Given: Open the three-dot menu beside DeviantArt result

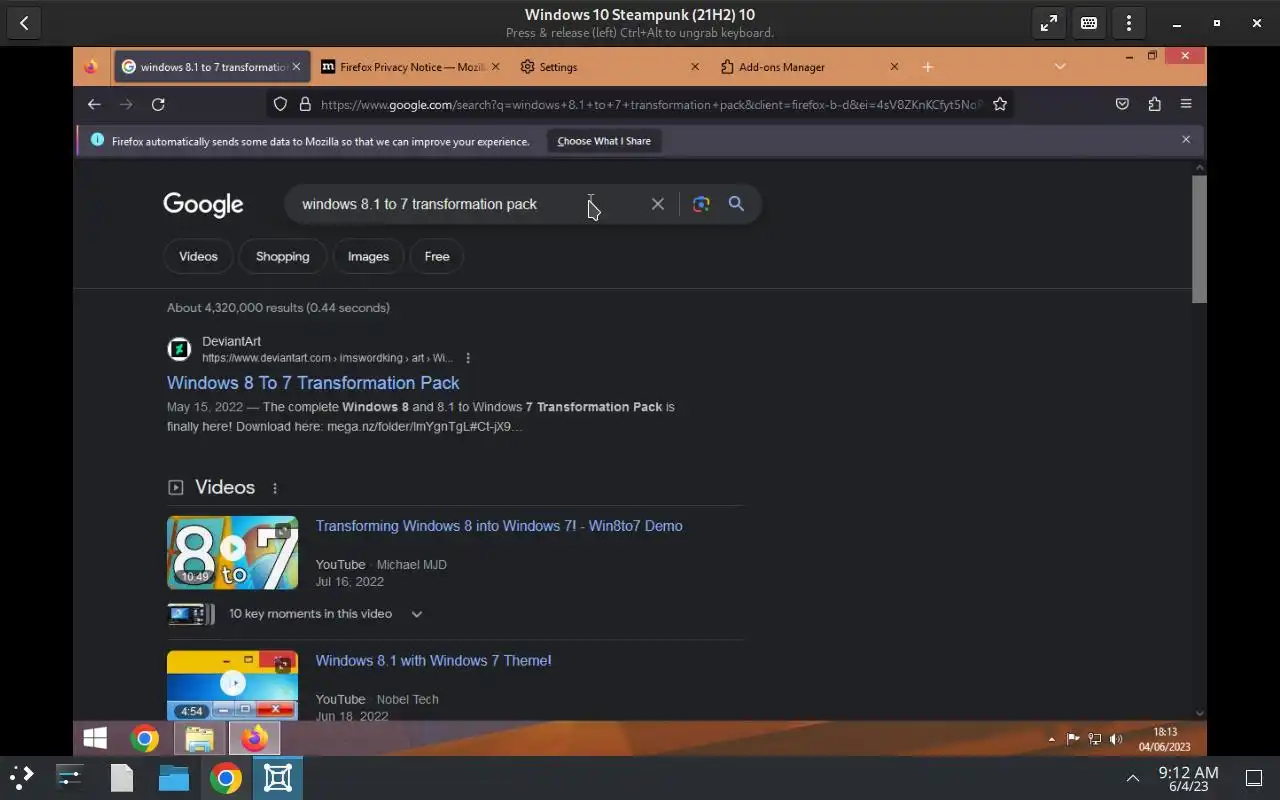Looking at the screenshot, I should (468, 358).
